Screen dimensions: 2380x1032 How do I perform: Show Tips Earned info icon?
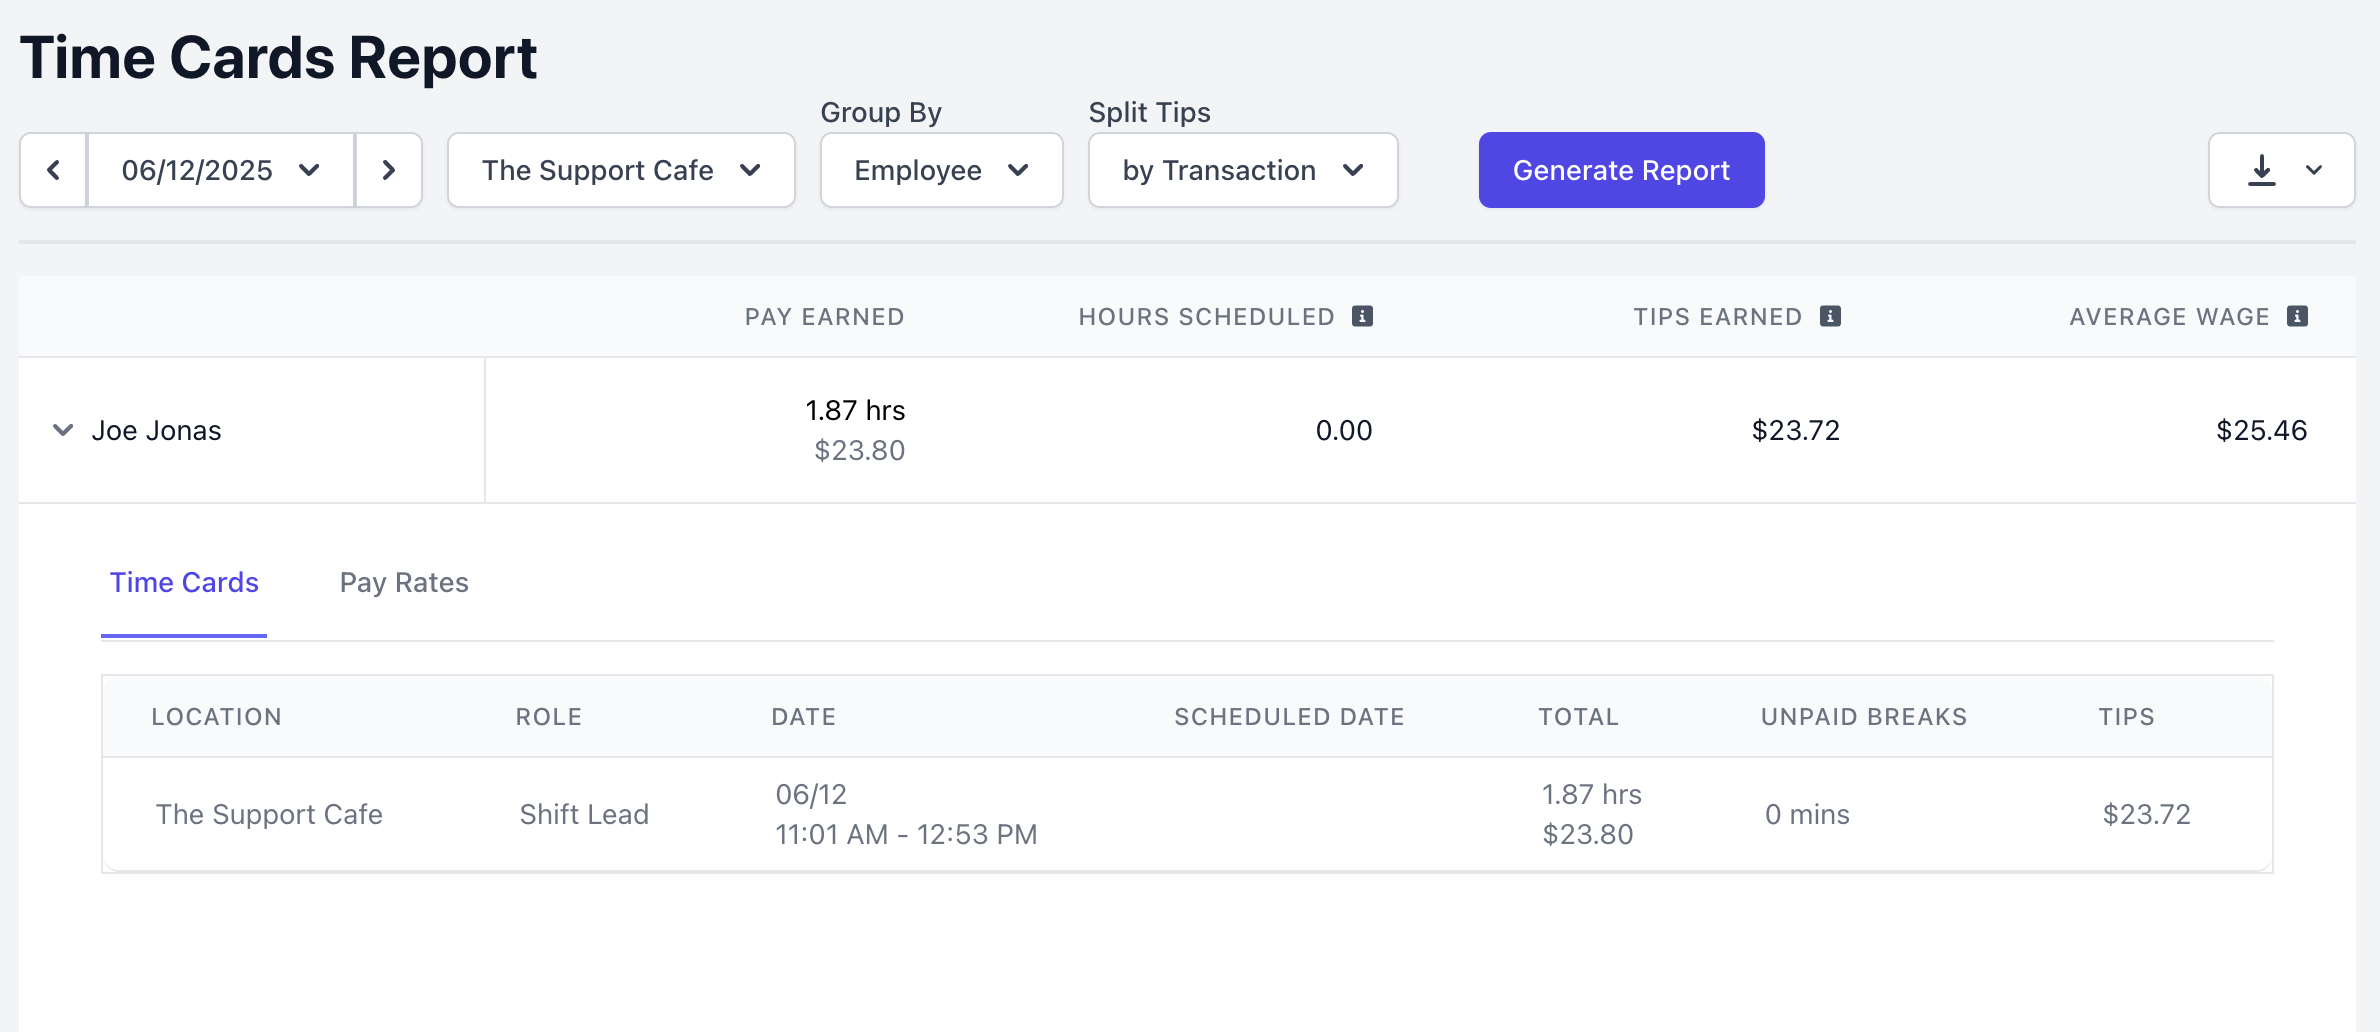(1830, 317)
